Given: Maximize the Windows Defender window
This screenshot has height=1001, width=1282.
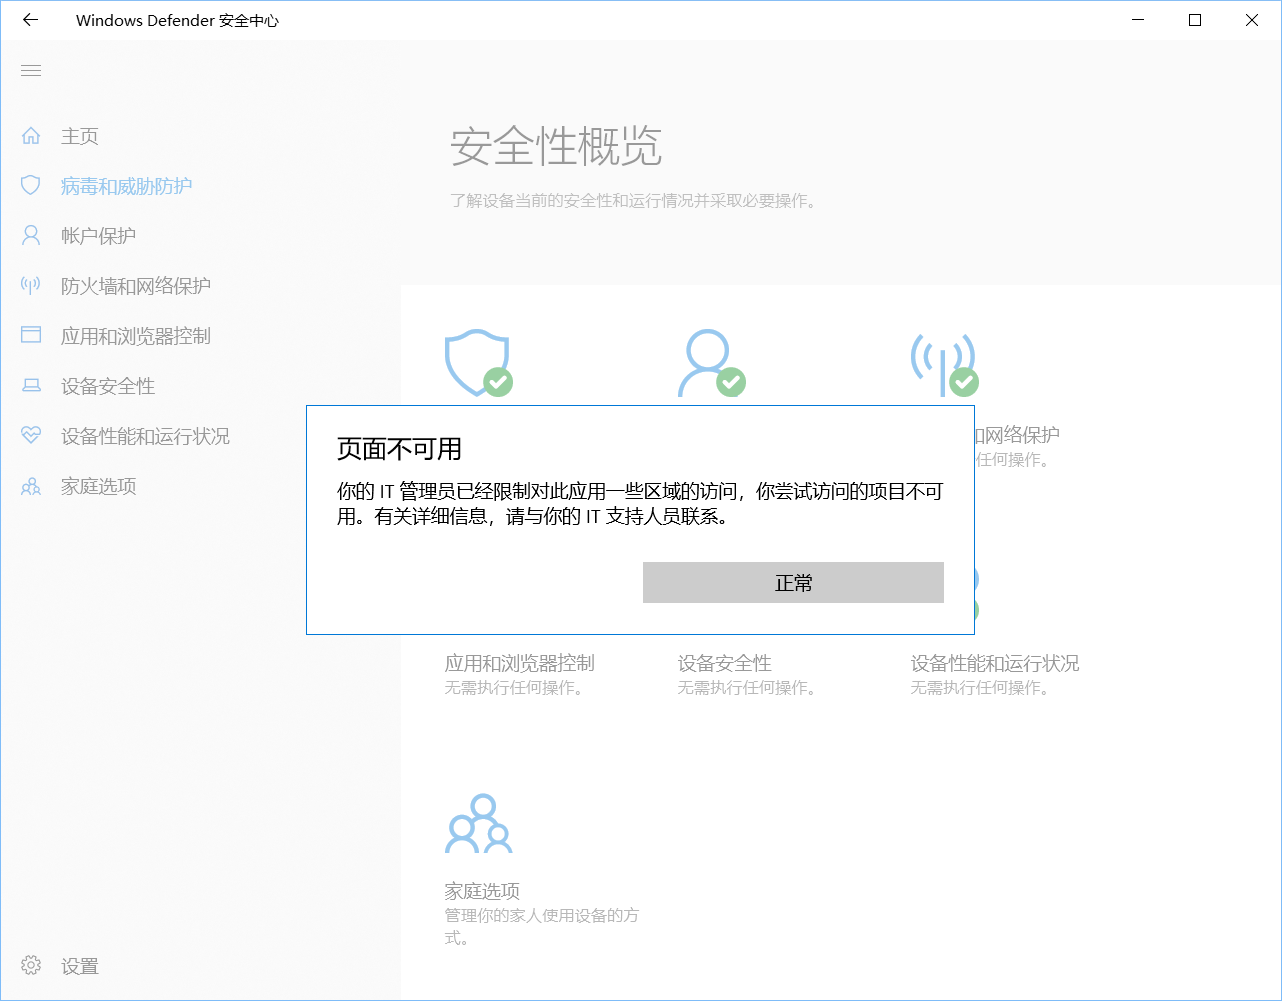Looking at the screenshot, I should (x=1195, y=20).
